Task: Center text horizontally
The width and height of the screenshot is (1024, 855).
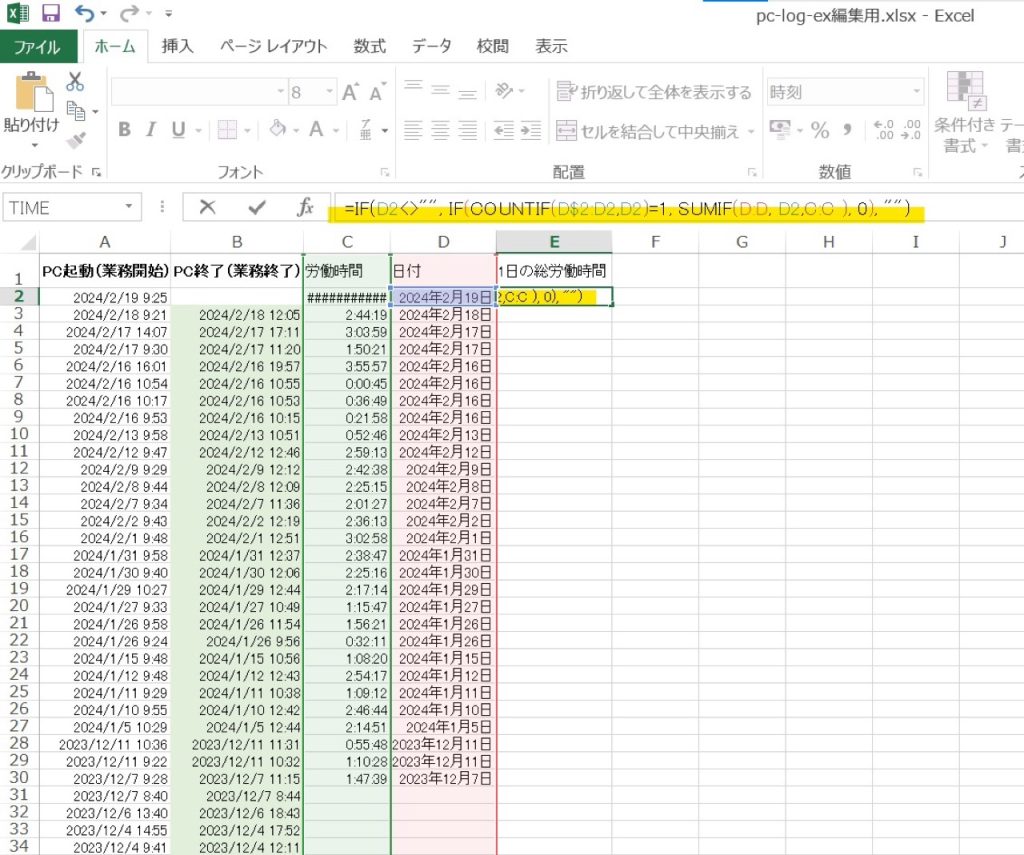Action: coord(440,131)
